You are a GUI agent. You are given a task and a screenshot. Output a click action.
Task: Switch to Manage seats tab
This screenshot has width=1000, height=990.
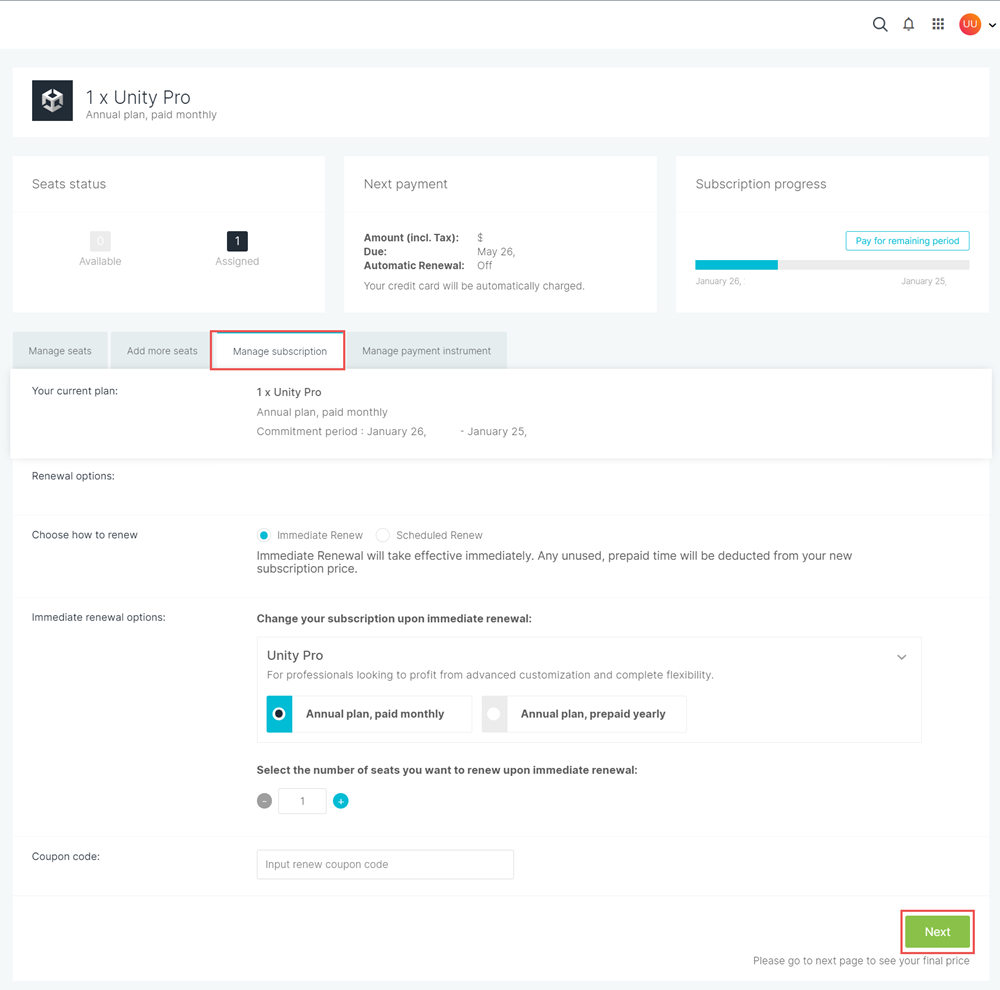tap(60, 351)
